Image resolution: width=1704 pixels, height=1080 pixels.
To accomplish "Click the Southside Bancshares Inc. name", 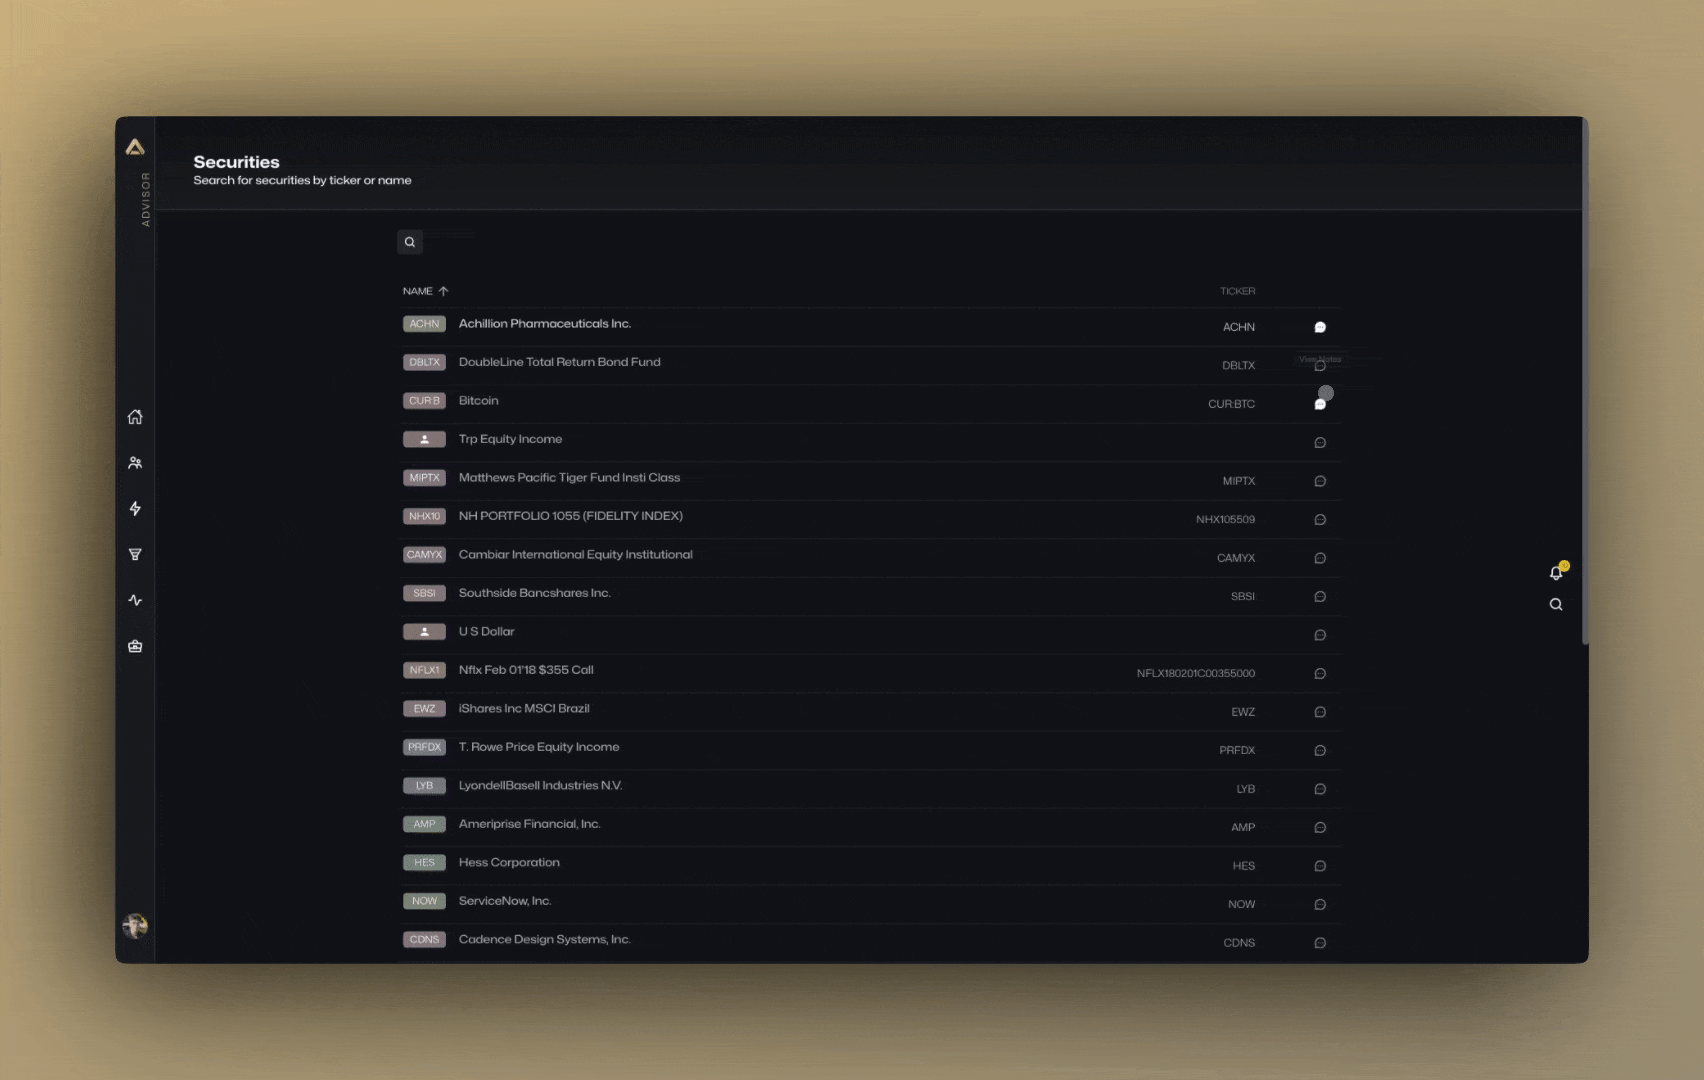I will click(535, 593).
